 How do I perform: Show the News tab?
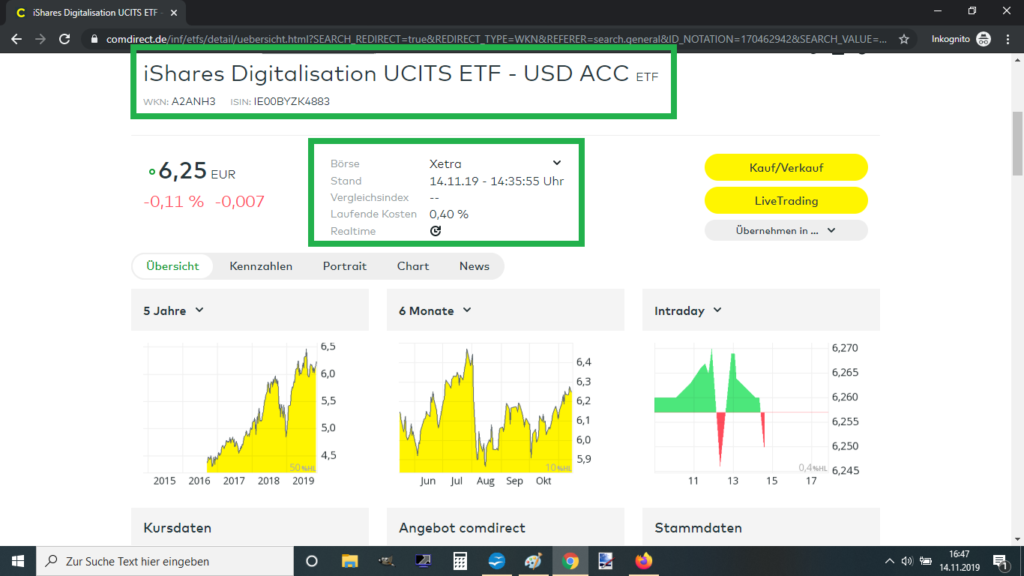point(474,266)
